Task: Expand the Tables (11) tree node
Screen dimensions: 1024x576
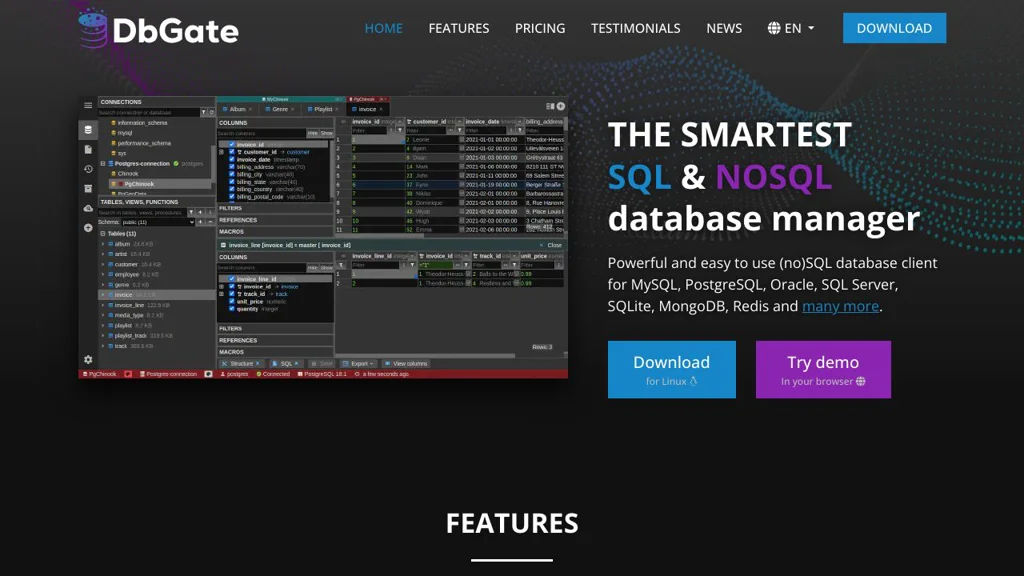Action: [102, 233]
